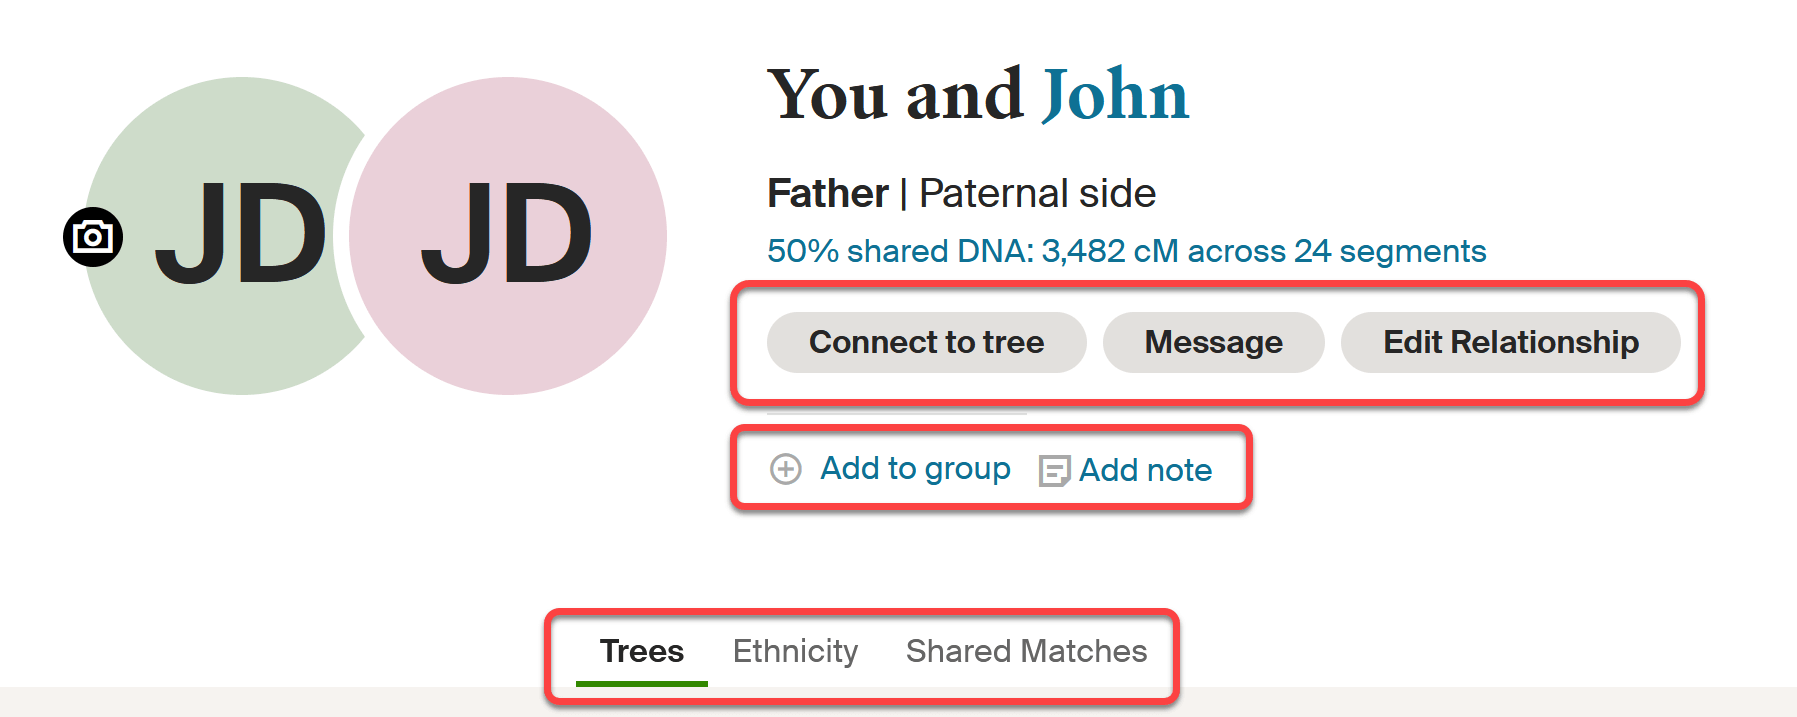
Task: Click the plus icon beside Add to group
Action: coord(785,468)
